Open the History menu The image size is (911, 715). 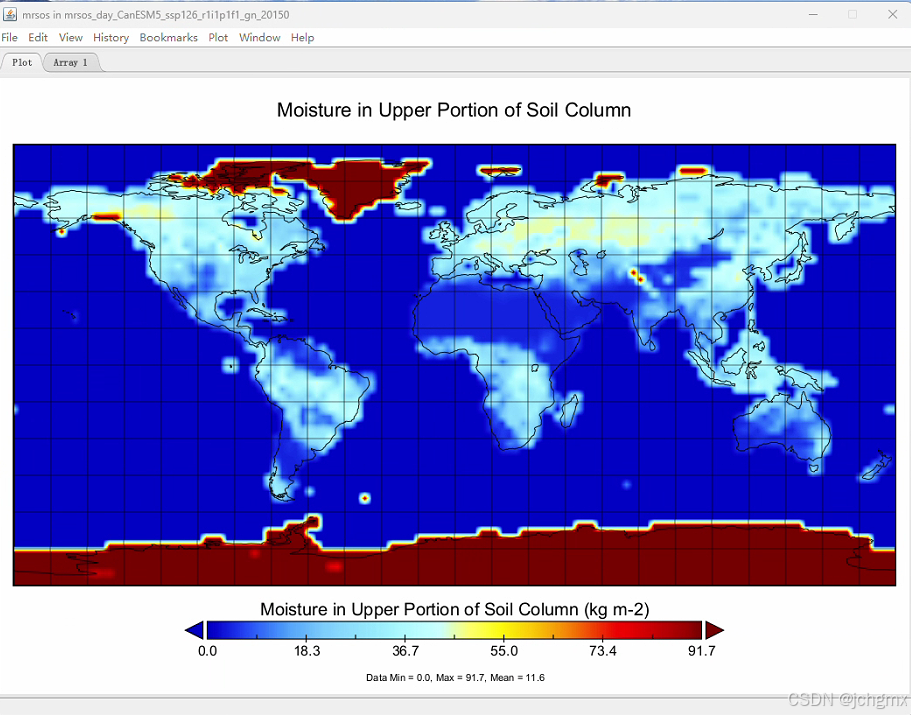[111, 37]
